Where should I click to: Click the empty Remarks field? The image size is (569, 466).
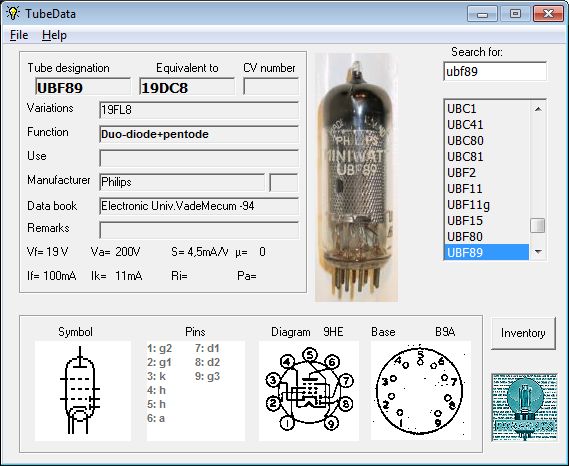click(199, 230)
